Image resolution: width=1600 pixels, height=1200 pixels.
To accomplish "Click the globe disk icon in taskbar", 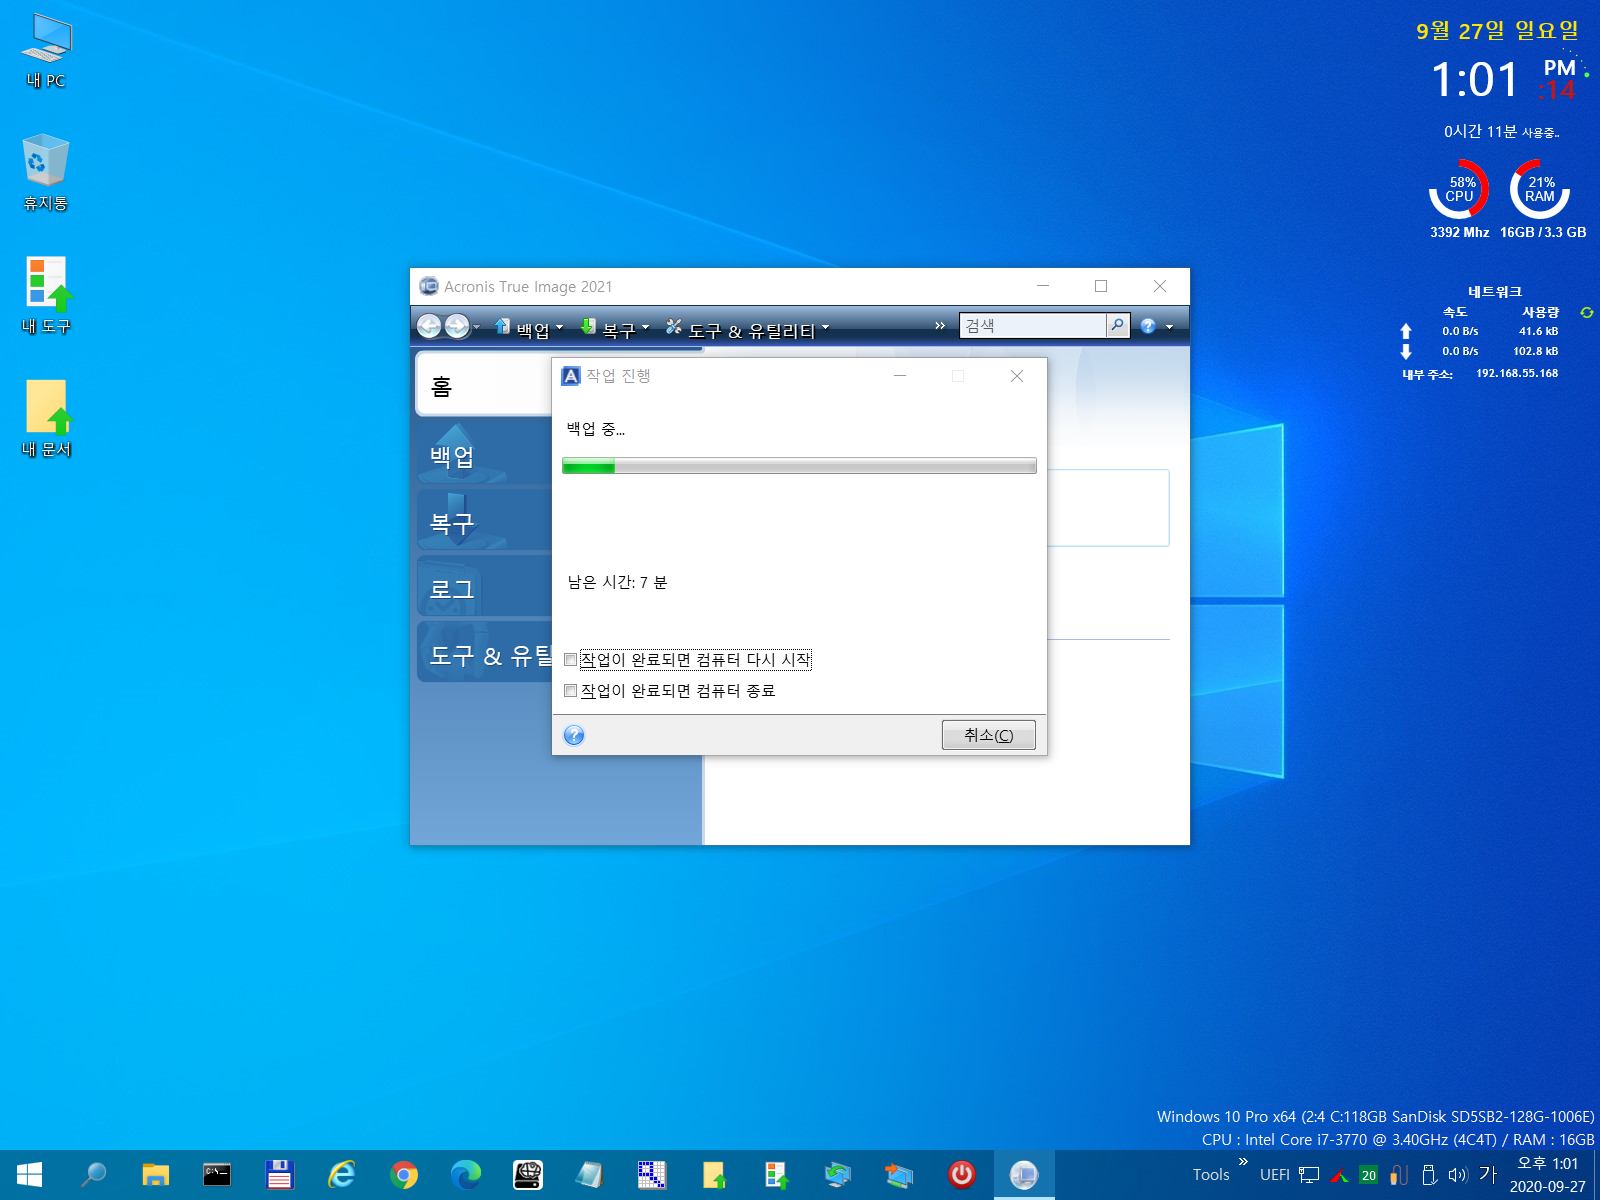I will pyautogui.click(x=528, y=1175).
